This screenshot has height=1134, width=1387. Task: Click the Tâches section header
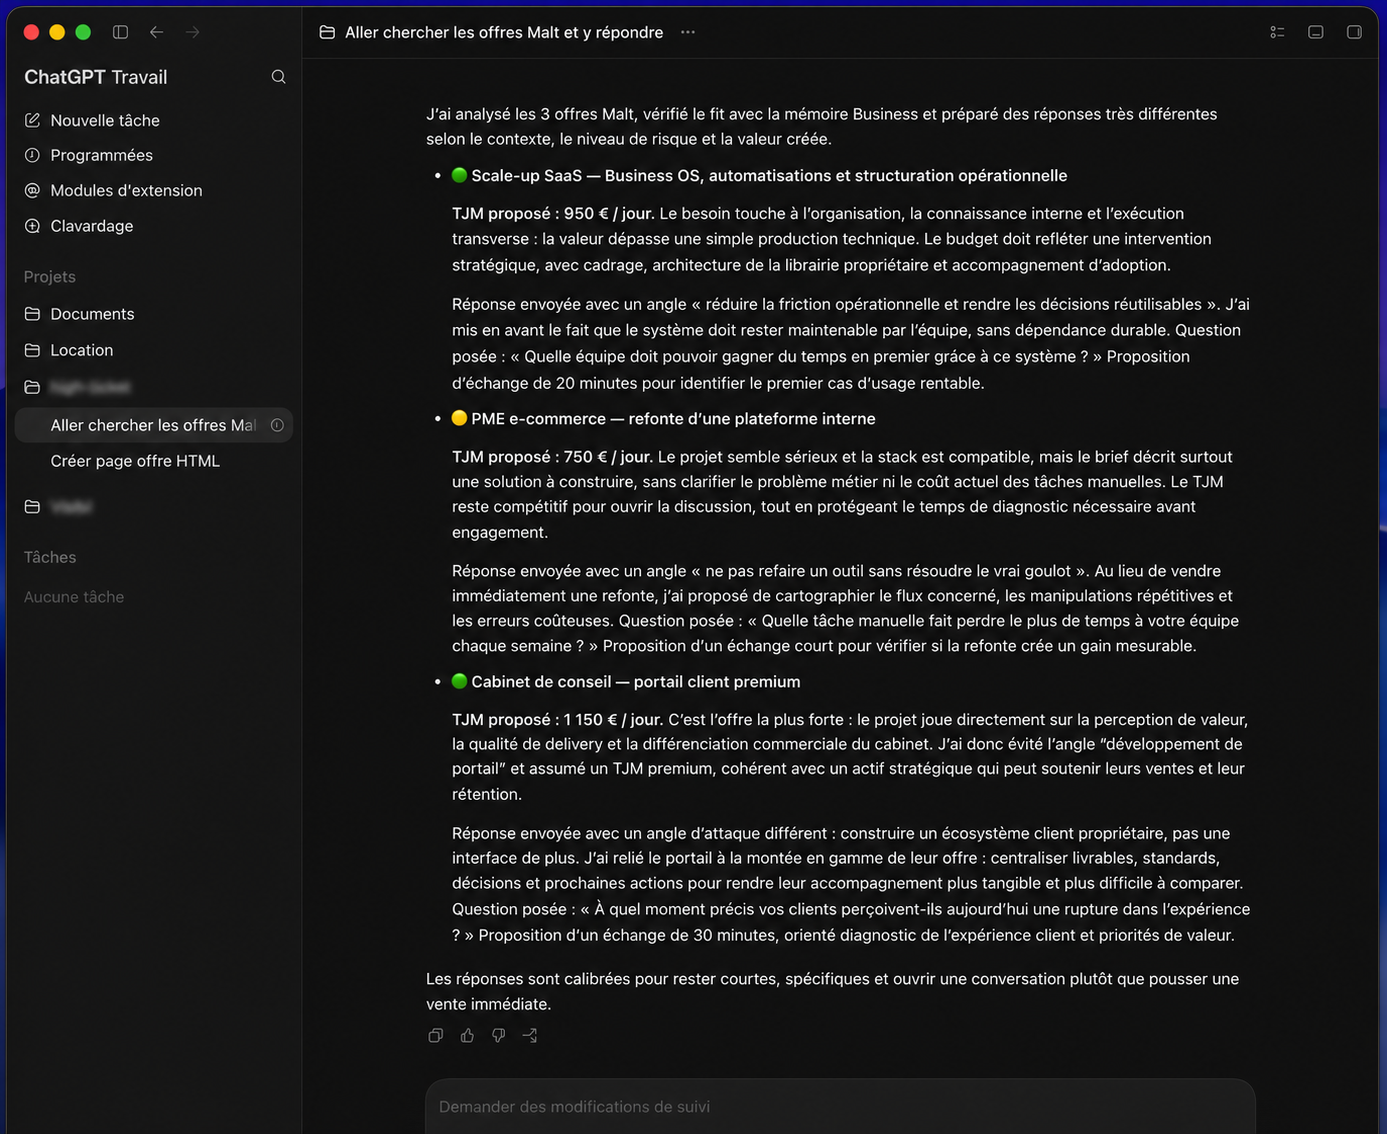[x=50, y=557]
